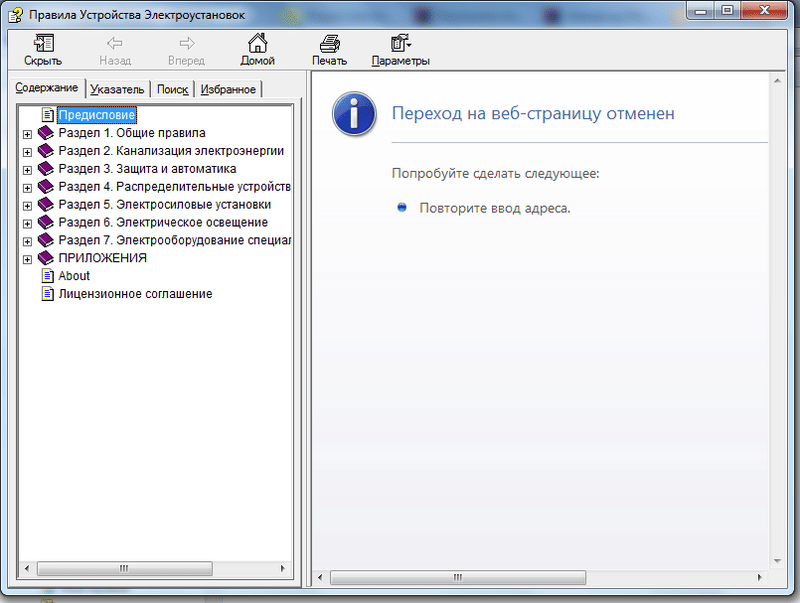Expand Раздел 7 tree node

(x=27, y=241)
